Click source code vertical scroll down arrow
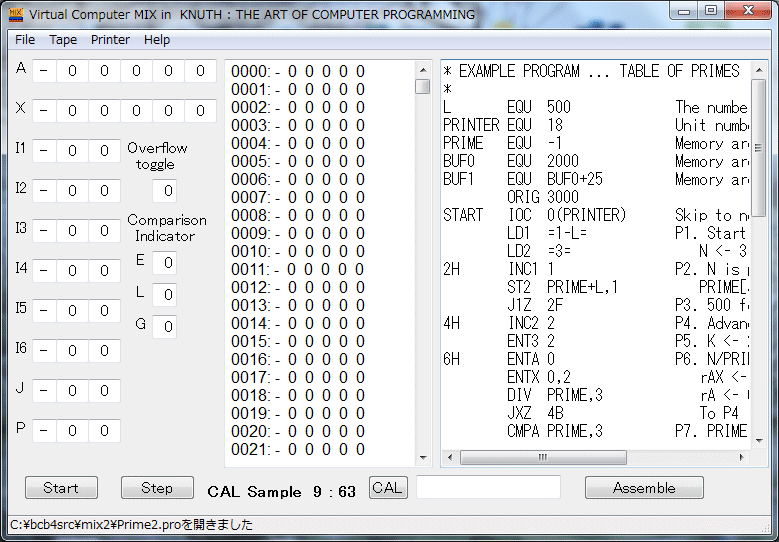779x542 pixels. click(759, 441)
